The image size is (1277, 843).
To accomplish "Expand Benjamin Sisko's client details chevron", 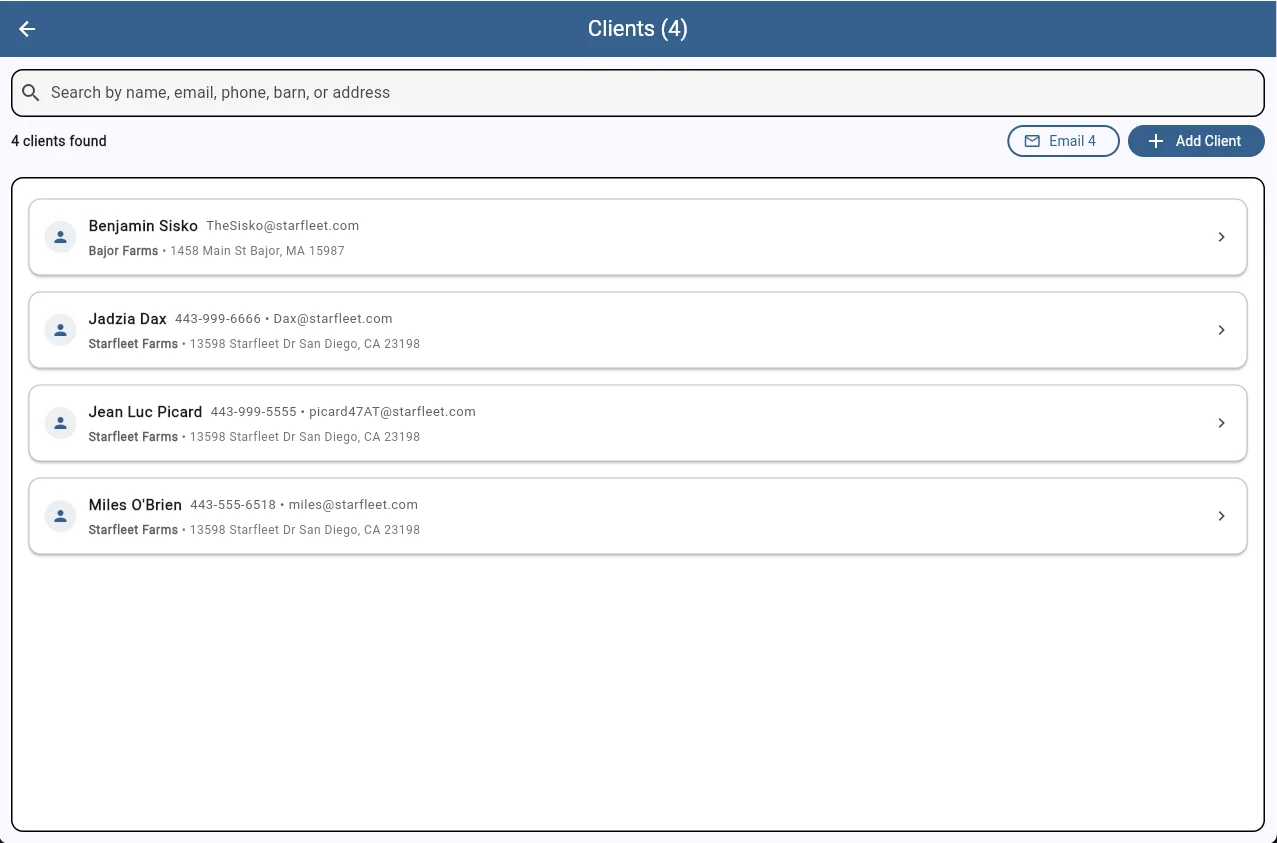I will click(x=1221, y=237).
